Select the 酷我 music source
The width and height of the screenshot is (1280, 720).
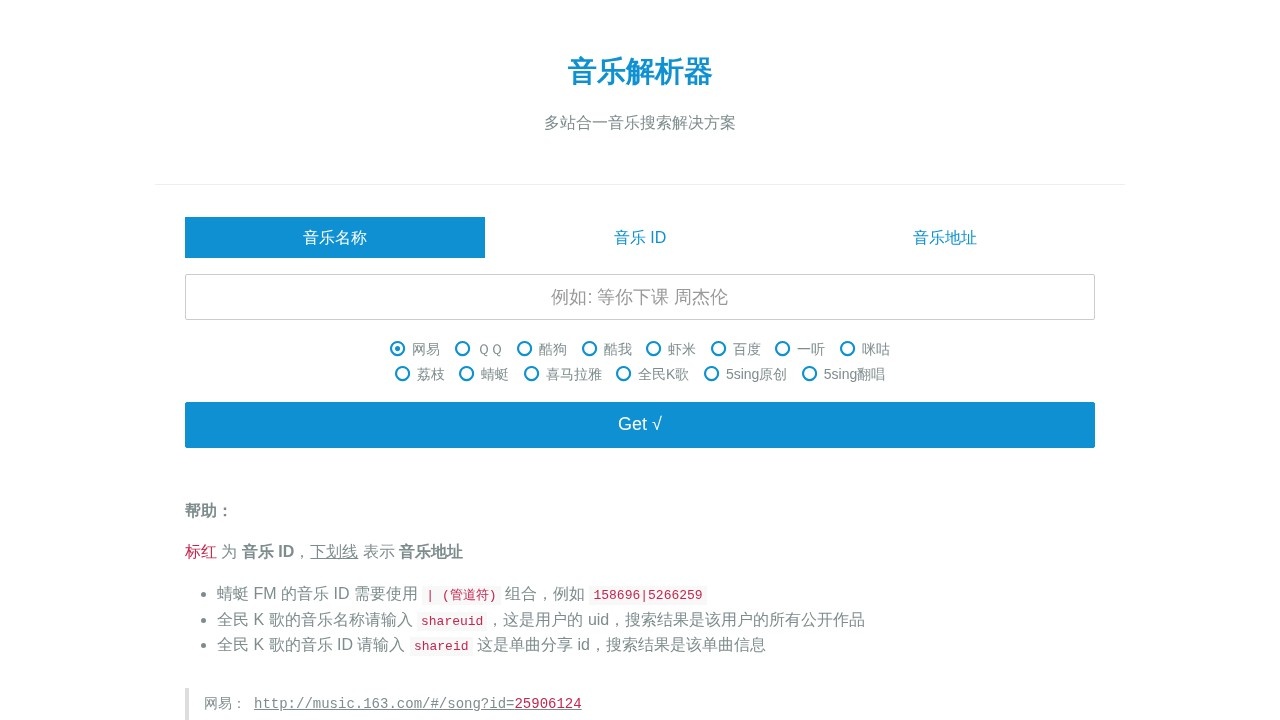point(590,349)
